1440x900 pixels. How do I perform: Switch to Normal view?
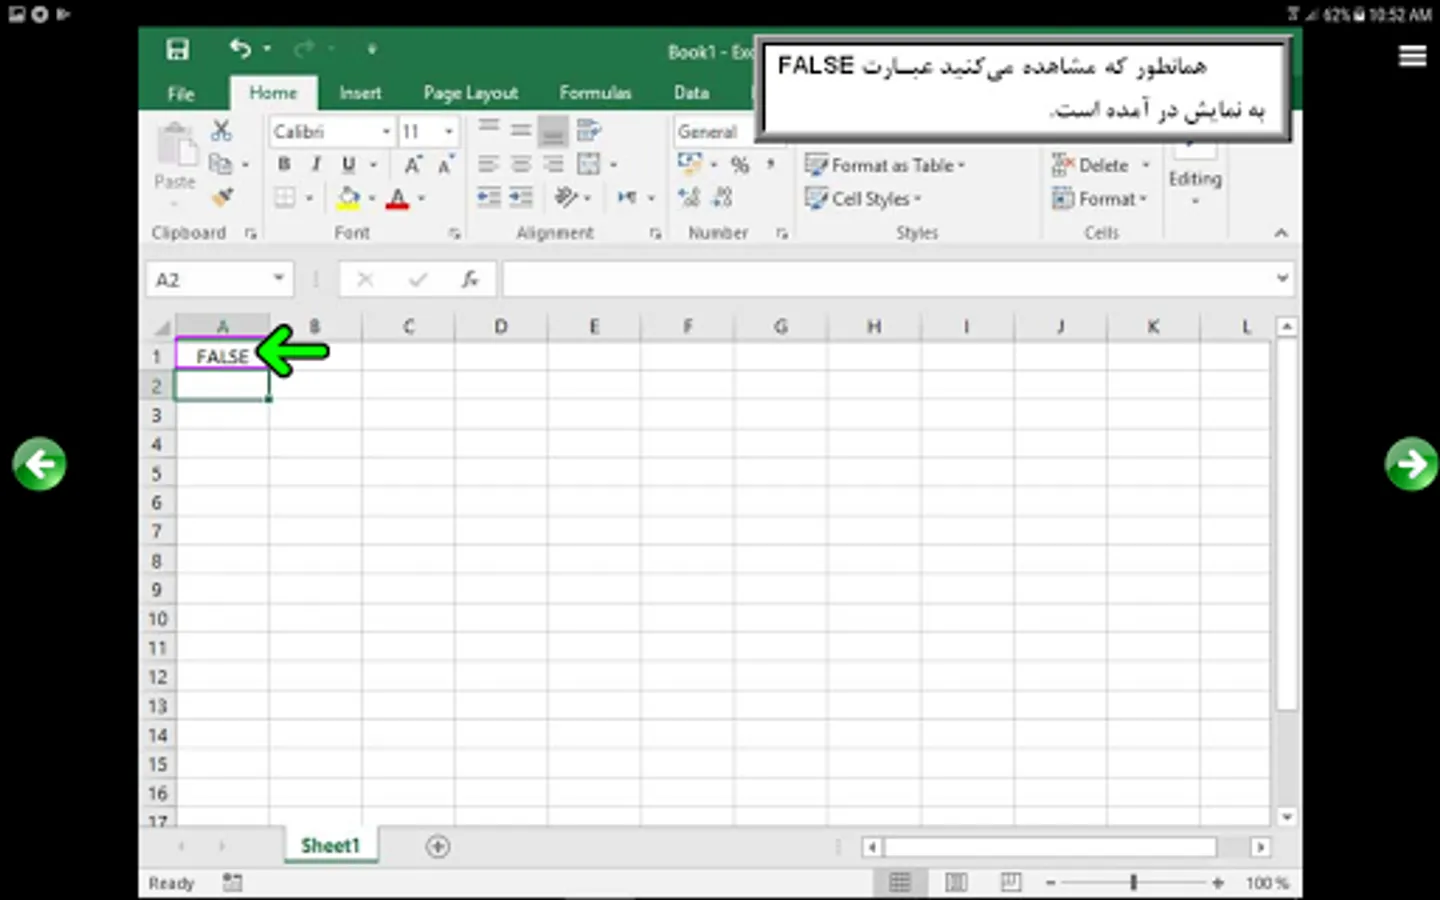pos(900,882)
